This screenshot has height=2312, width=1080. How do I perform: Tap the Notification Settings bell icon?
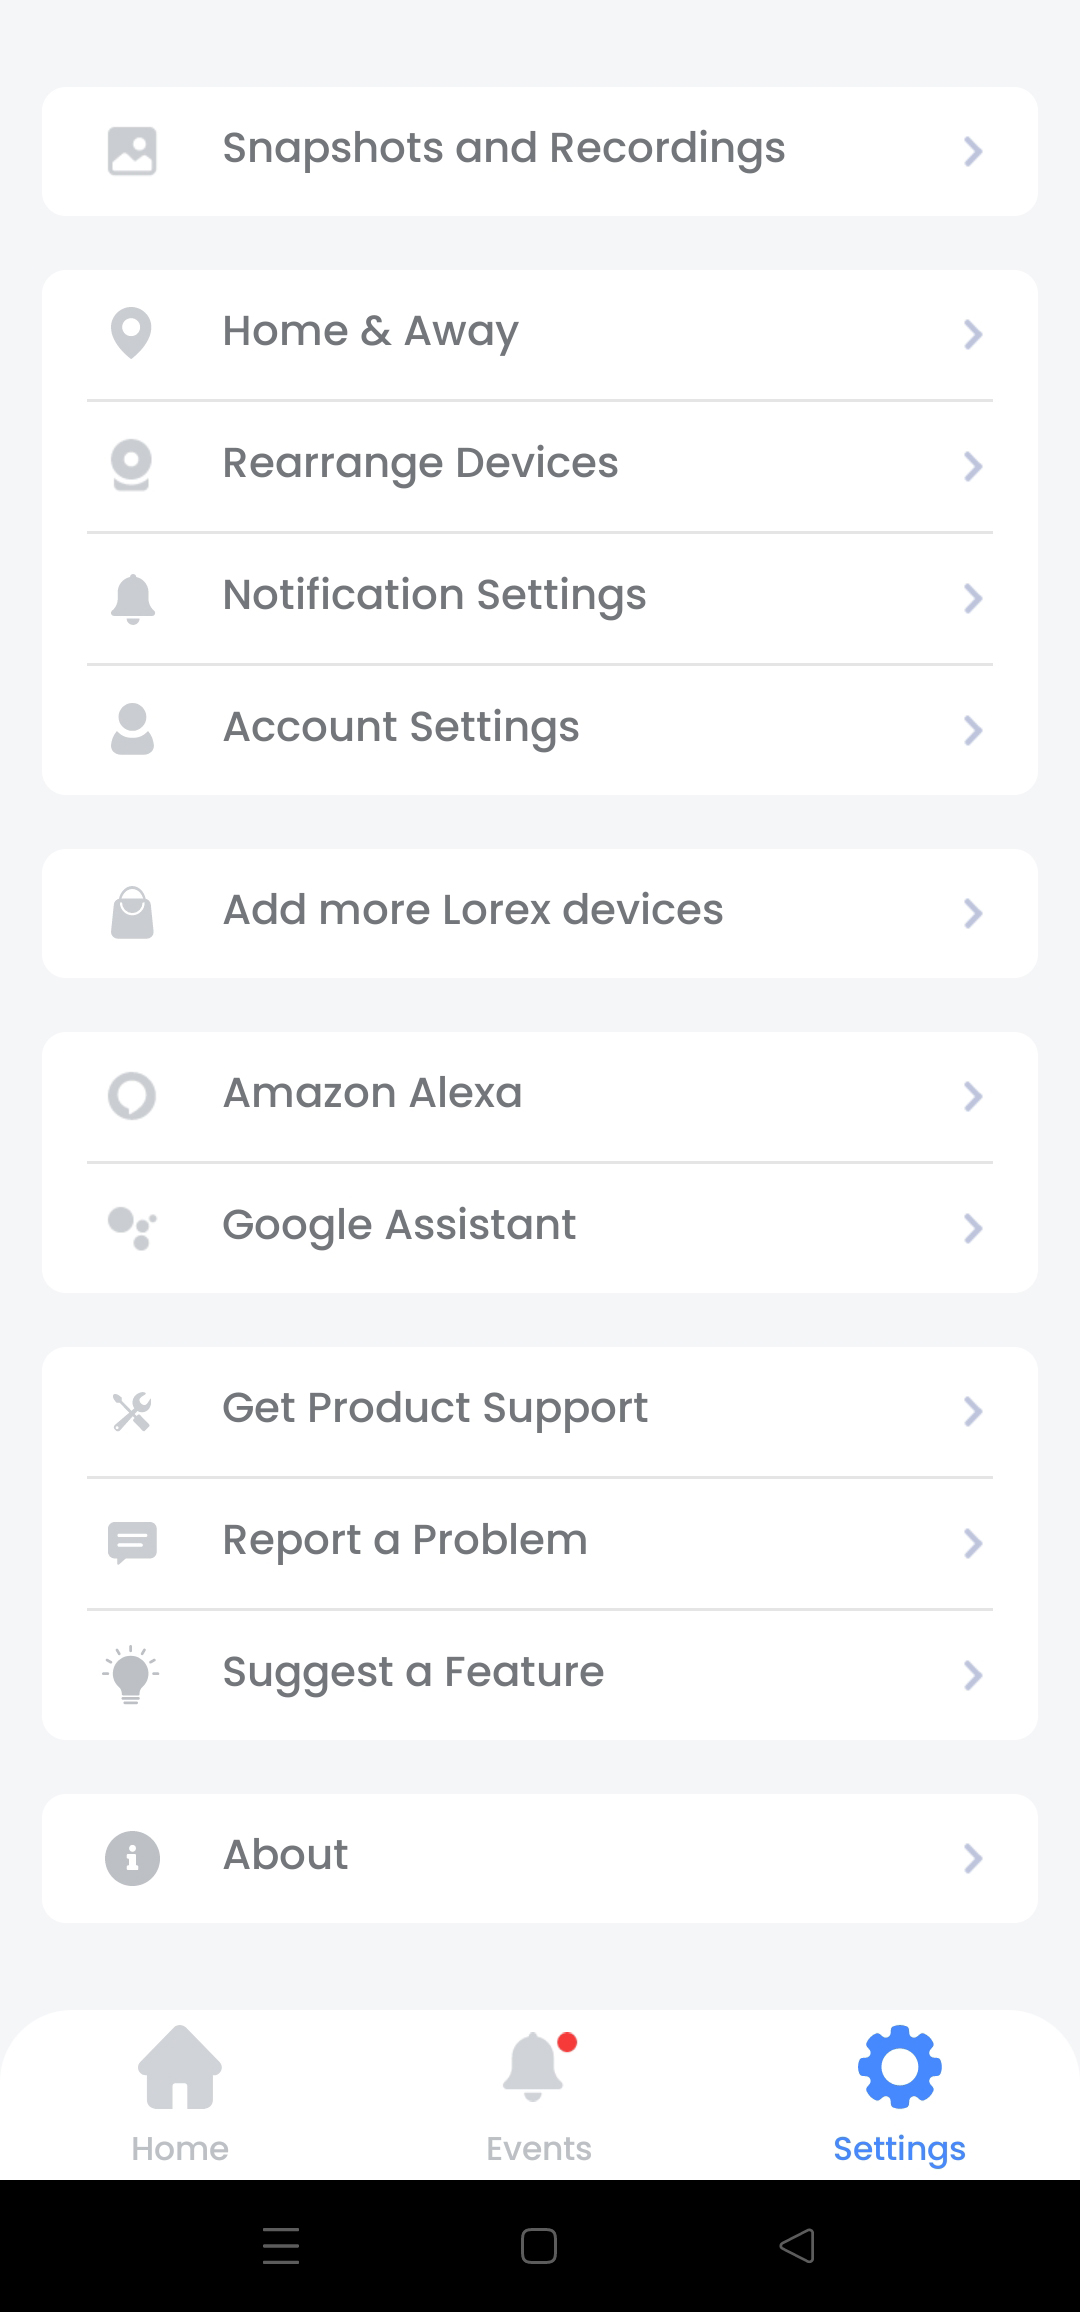[x=132, y=599]
